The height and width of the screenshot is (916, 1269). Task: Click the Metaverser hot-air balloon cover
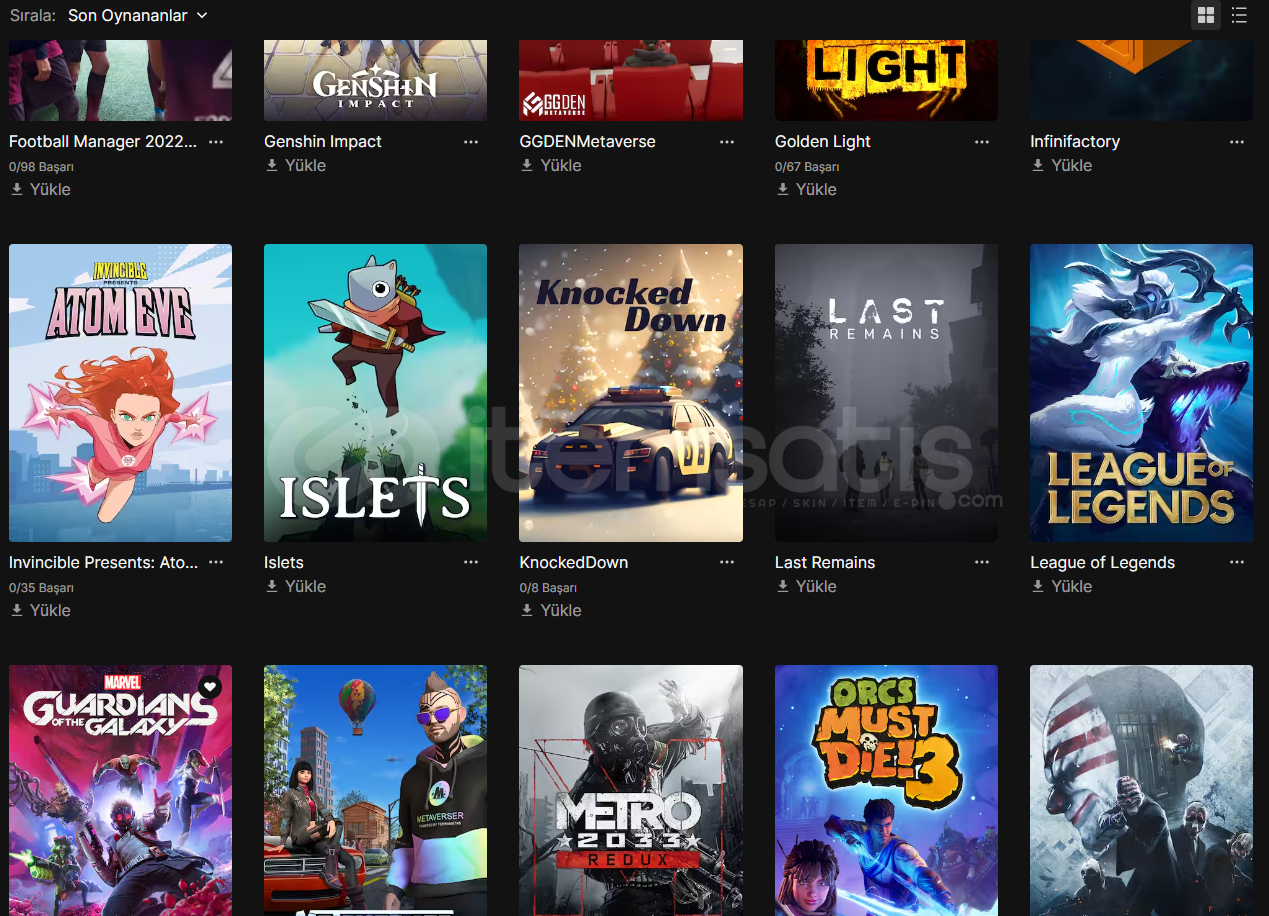tap(375, 790)
